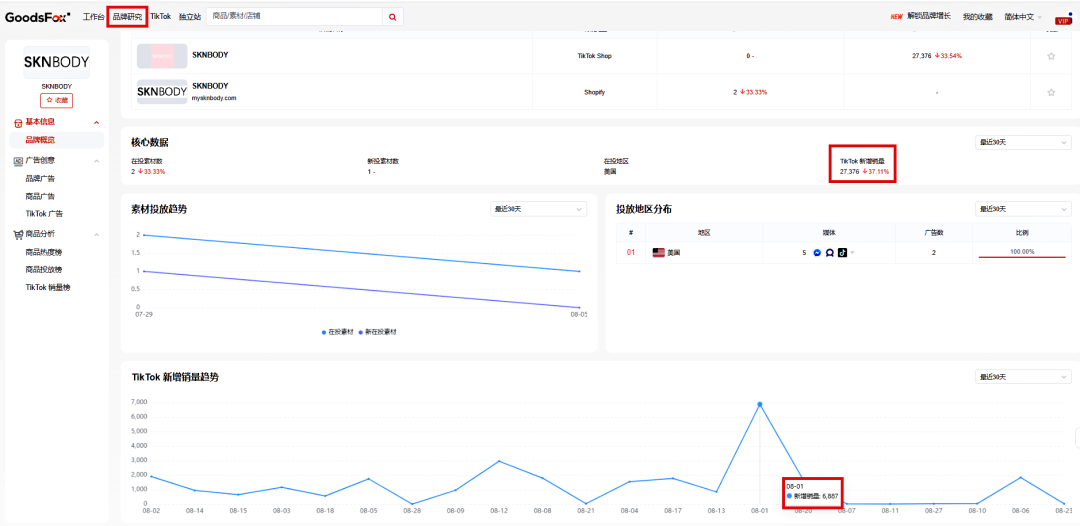Viewport: 1080px width, 526px height.
Task: Open TikTok in top navigation
Action: (160, 16)
